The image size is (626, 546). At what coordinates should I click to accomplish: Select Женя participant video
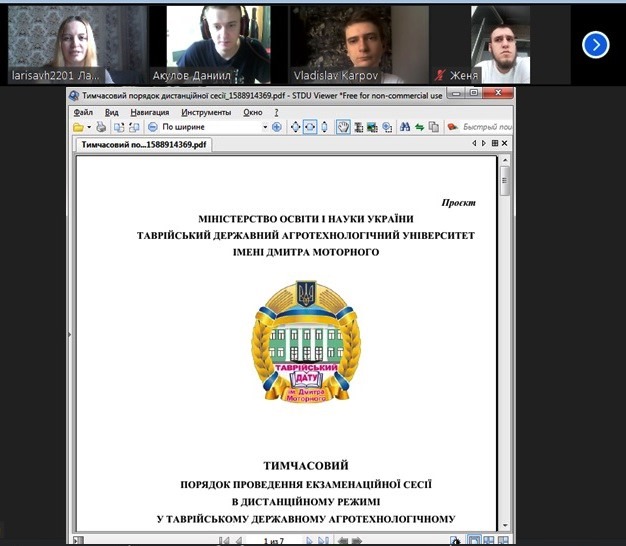point(500,44)
